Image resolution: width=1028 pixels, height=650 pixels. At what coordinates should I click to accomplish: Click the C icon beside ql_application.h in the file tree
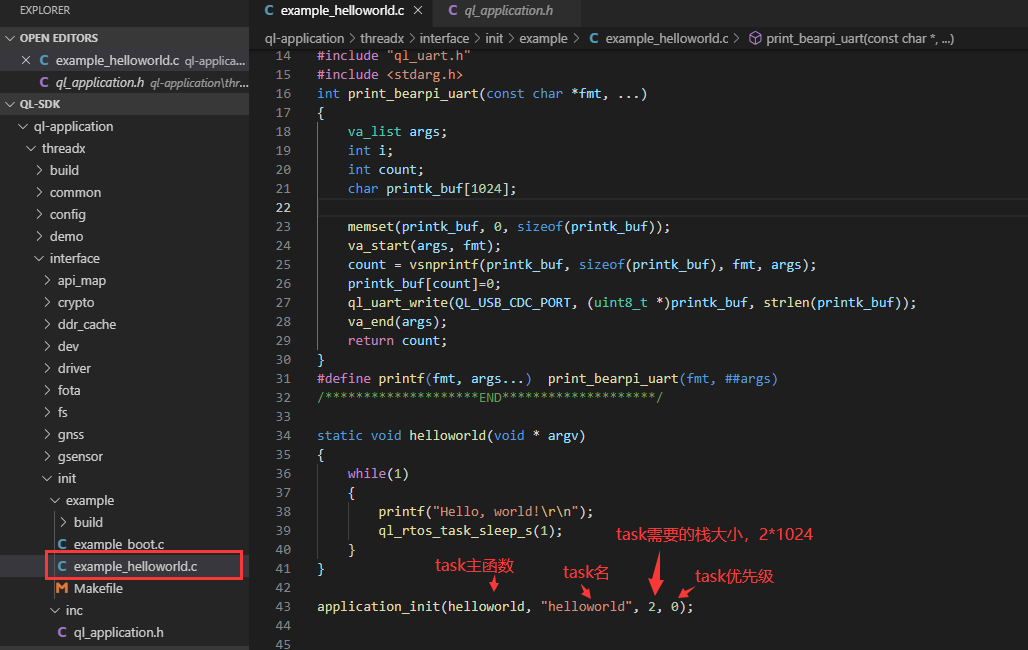[x=62, y=632]
